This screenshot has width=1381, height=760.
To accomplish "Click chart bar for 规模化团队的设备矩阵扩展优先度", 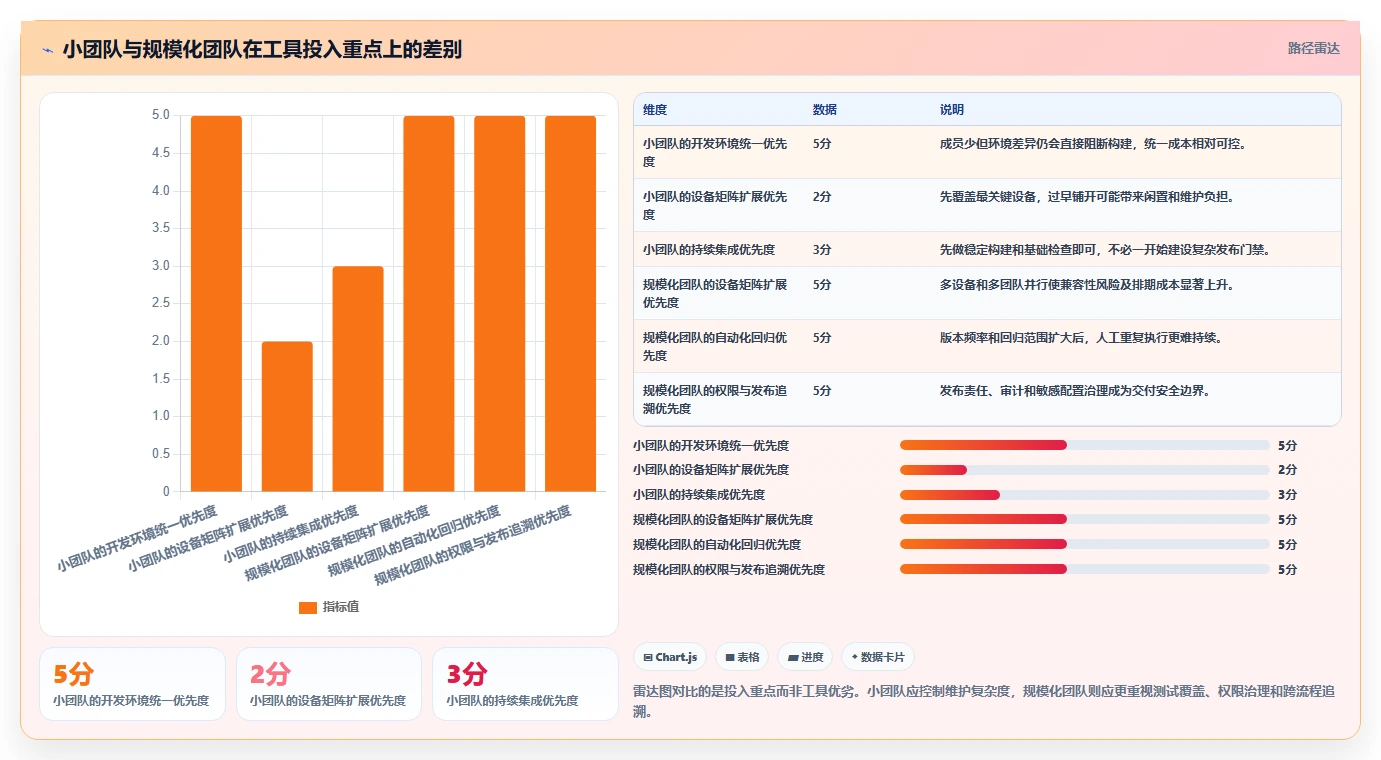I will click(x=429, y=303).
